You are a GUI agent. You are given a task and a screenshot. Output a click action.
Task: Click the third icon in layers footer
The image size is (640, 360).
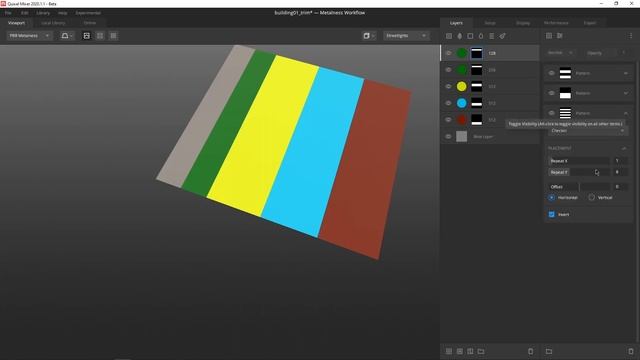[470, 351]
